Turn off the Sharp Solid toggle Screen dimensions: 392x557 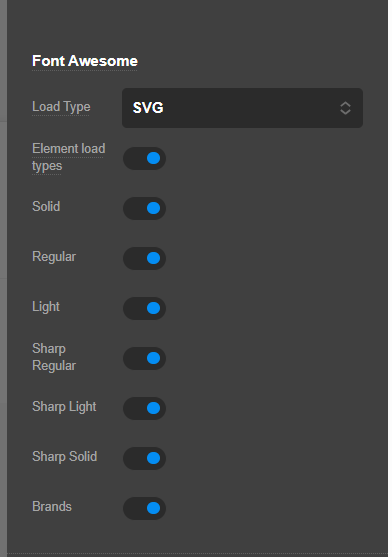tap(145, 458)
